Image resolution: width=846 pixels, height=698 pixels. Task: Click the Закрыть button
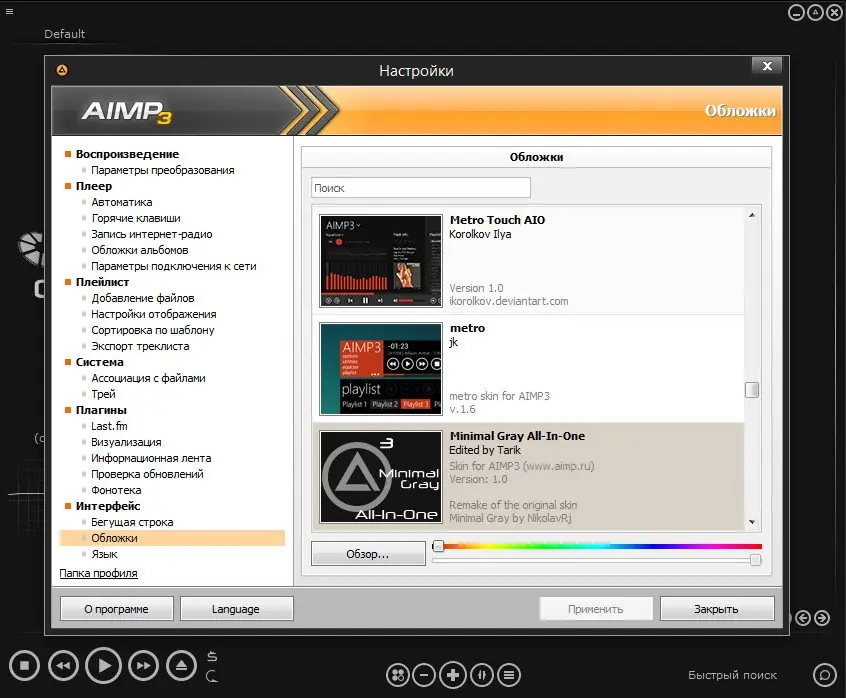click(x=717, y=609)
